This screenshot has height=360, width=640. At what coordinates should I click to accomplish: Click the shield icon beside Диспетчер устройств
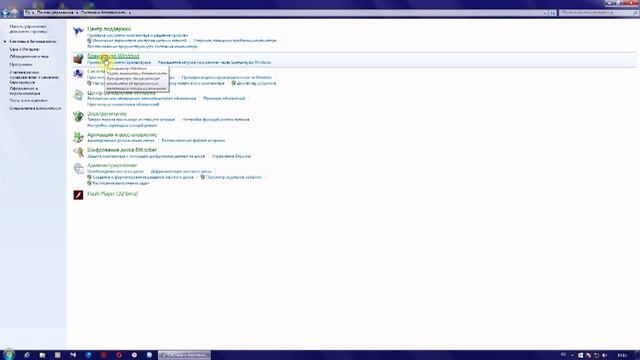pyautogui.click(x=233, y=83)
